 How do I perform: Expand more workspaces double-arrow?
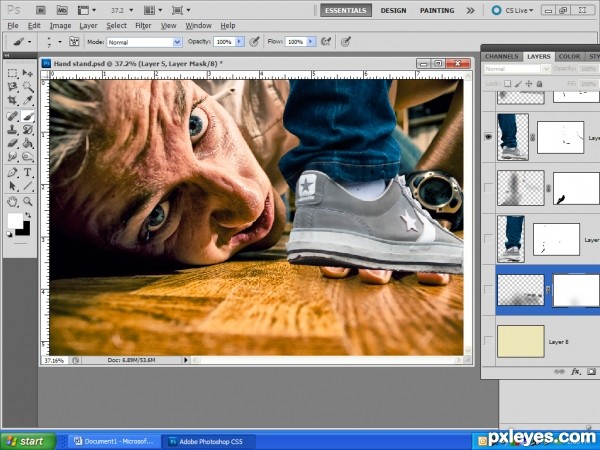pos(471,10)
